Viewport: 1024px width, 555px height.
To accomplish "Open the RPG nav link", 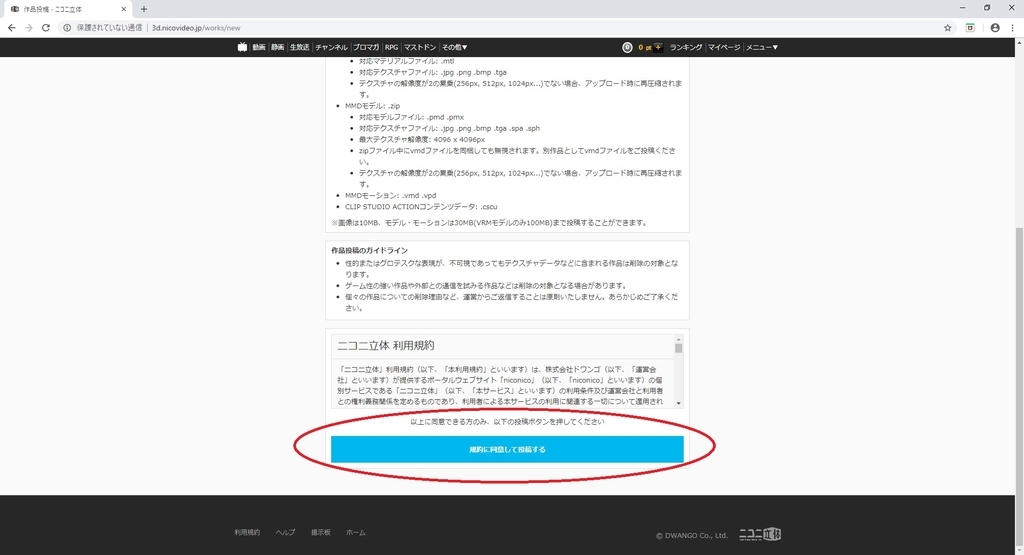I will [x=391, y=47].
